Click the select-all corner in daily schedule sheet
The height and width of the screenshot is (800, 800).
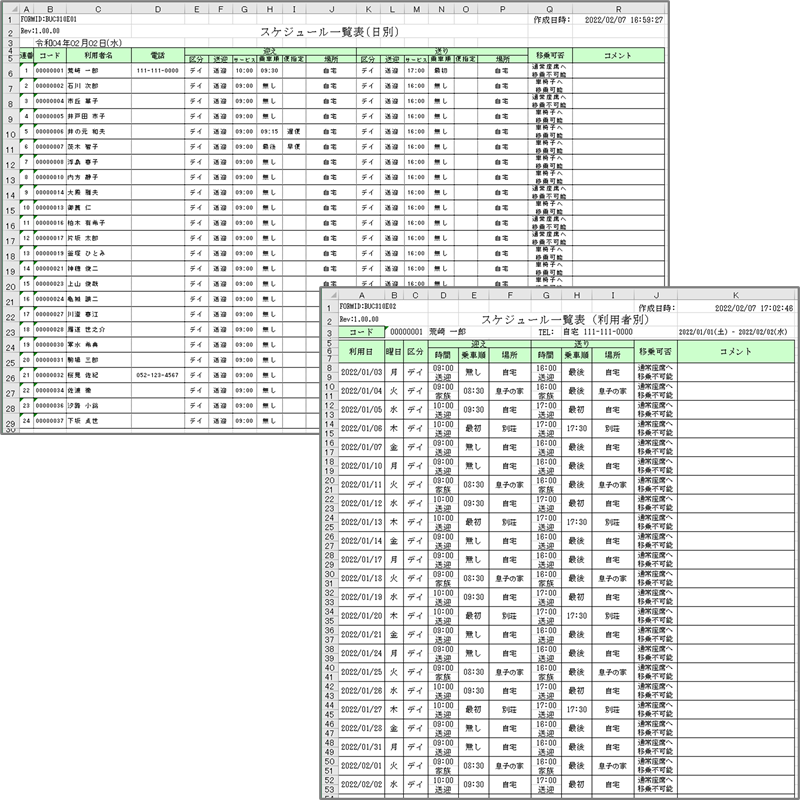(x=10, y=9)
